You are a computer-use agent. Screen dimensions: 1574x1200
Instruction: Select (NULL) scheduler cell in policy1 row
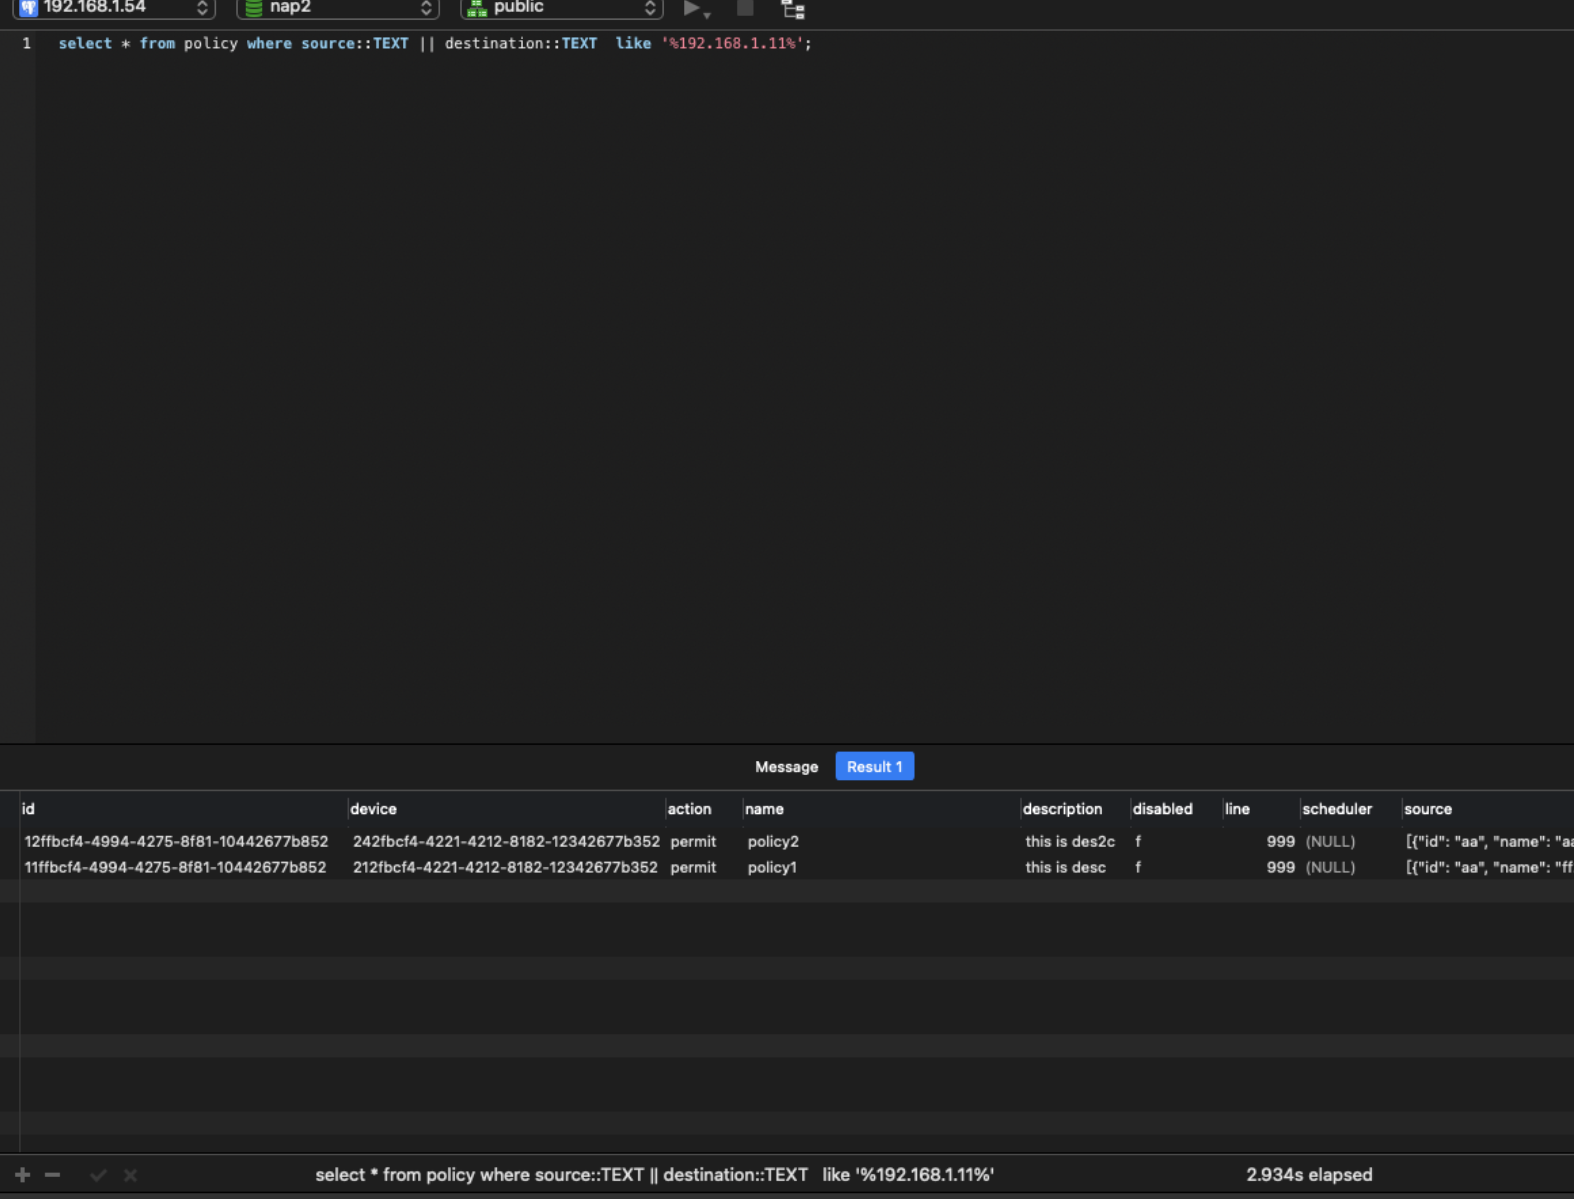pos(1330,868)
